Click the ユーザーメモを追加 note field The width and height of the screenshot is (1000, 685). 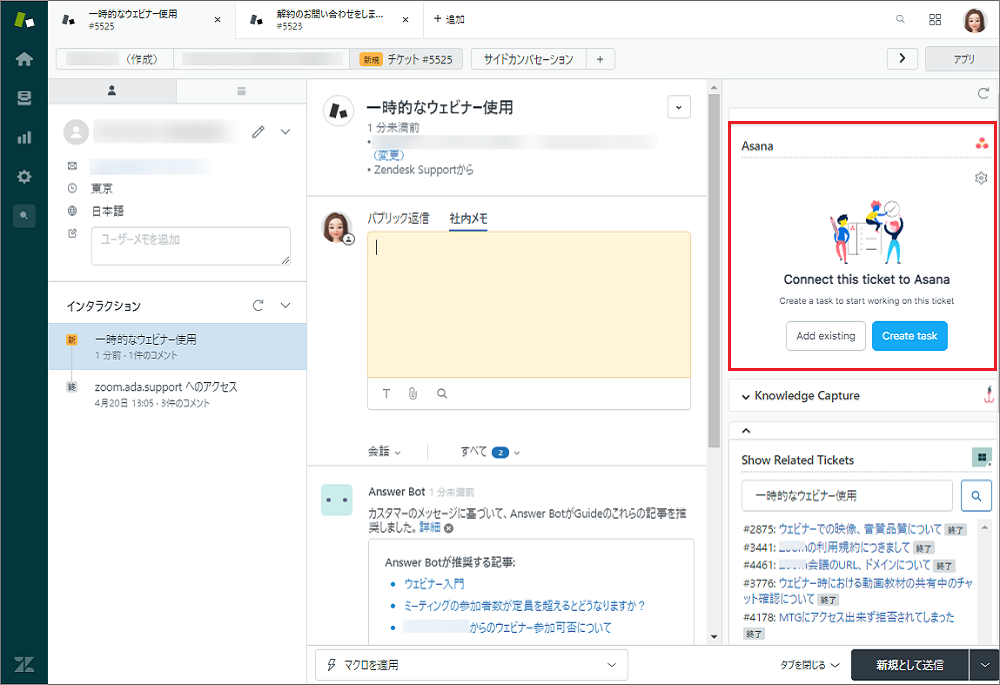click(191, 246)
